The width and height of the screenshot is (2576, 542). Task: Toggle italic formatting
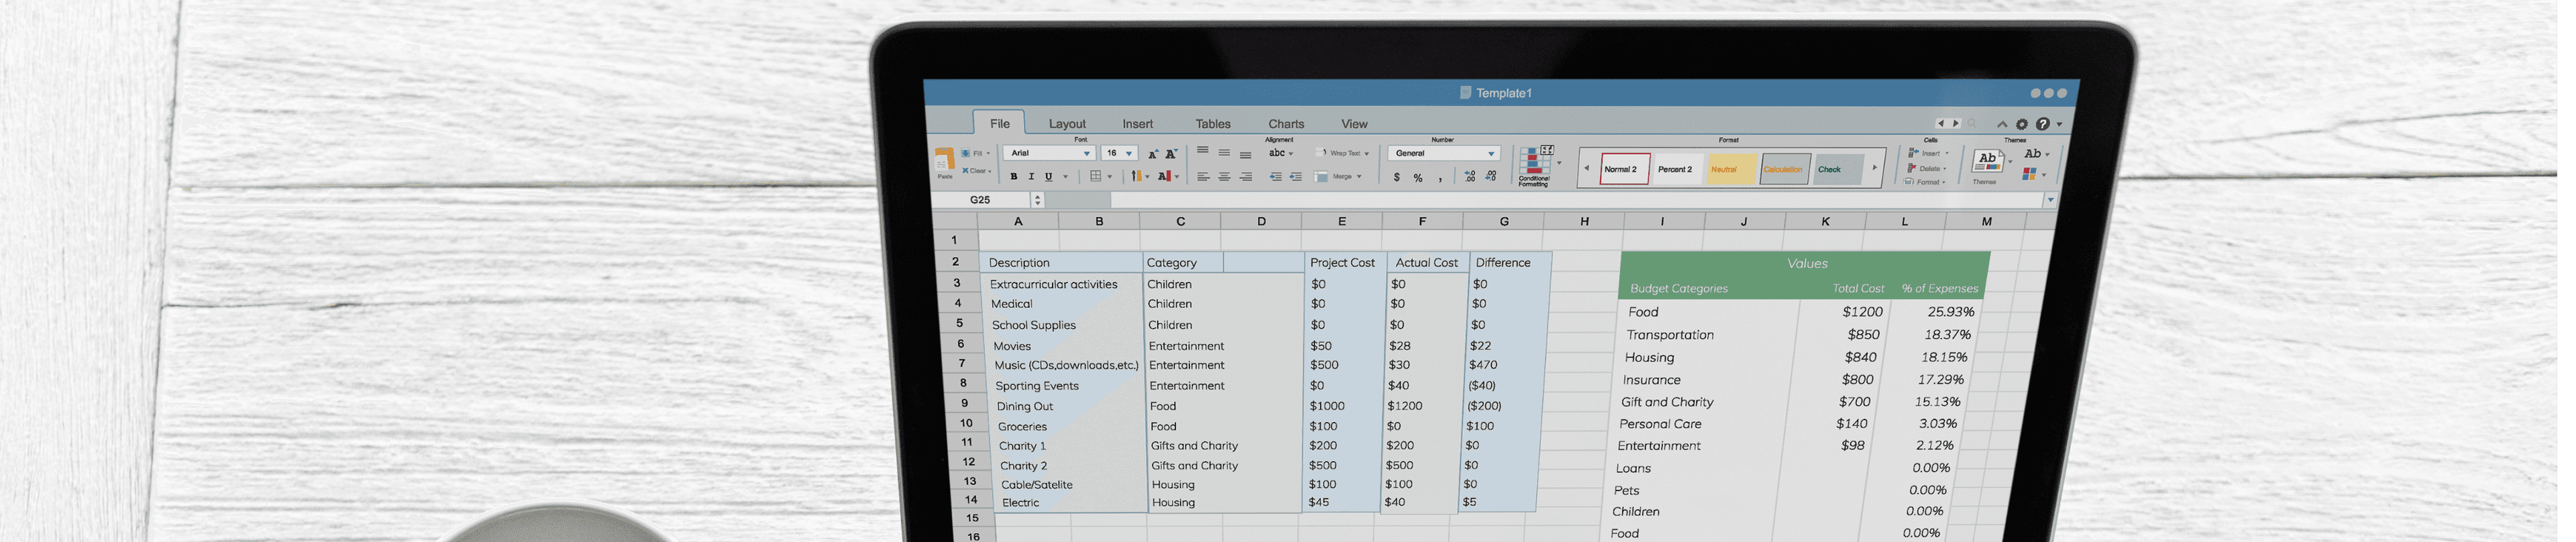click(x=1030, y=177)
